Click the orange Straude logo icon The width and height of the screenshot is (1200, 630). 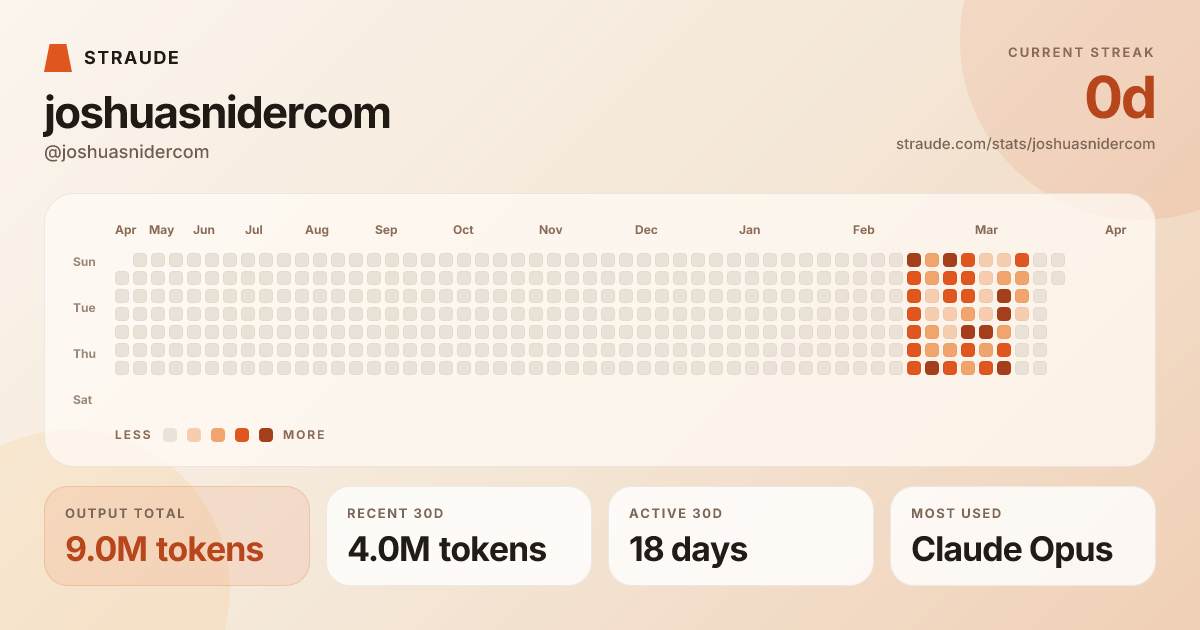58,58
